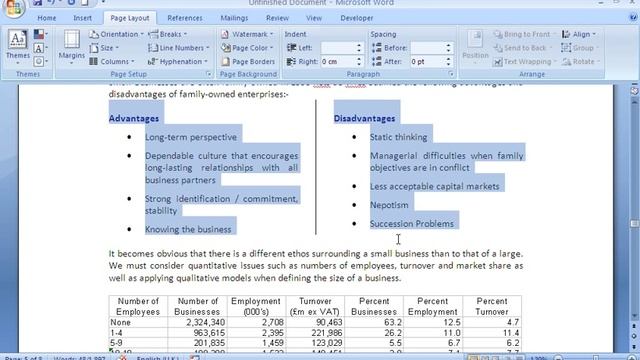Click the vertical scrollbar thumb
Screen dimensions: 640x360
coord(634,224)
